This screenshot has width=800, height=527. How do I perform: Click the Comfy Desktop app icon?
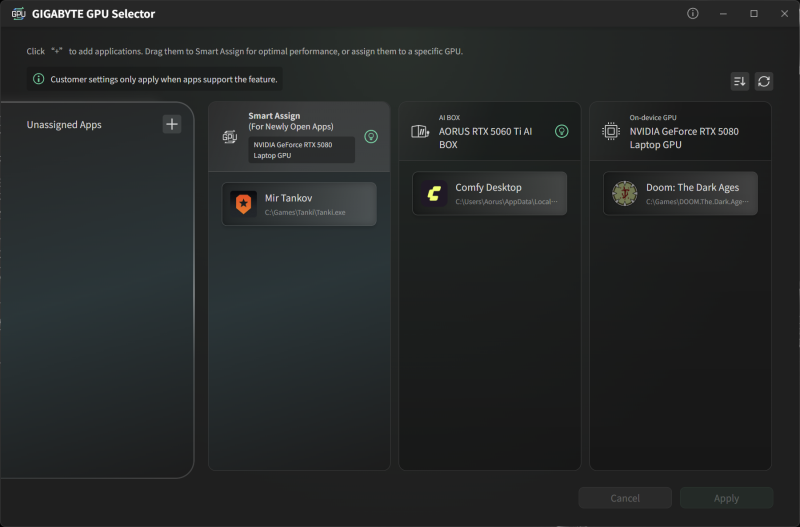tap(434, 193)
